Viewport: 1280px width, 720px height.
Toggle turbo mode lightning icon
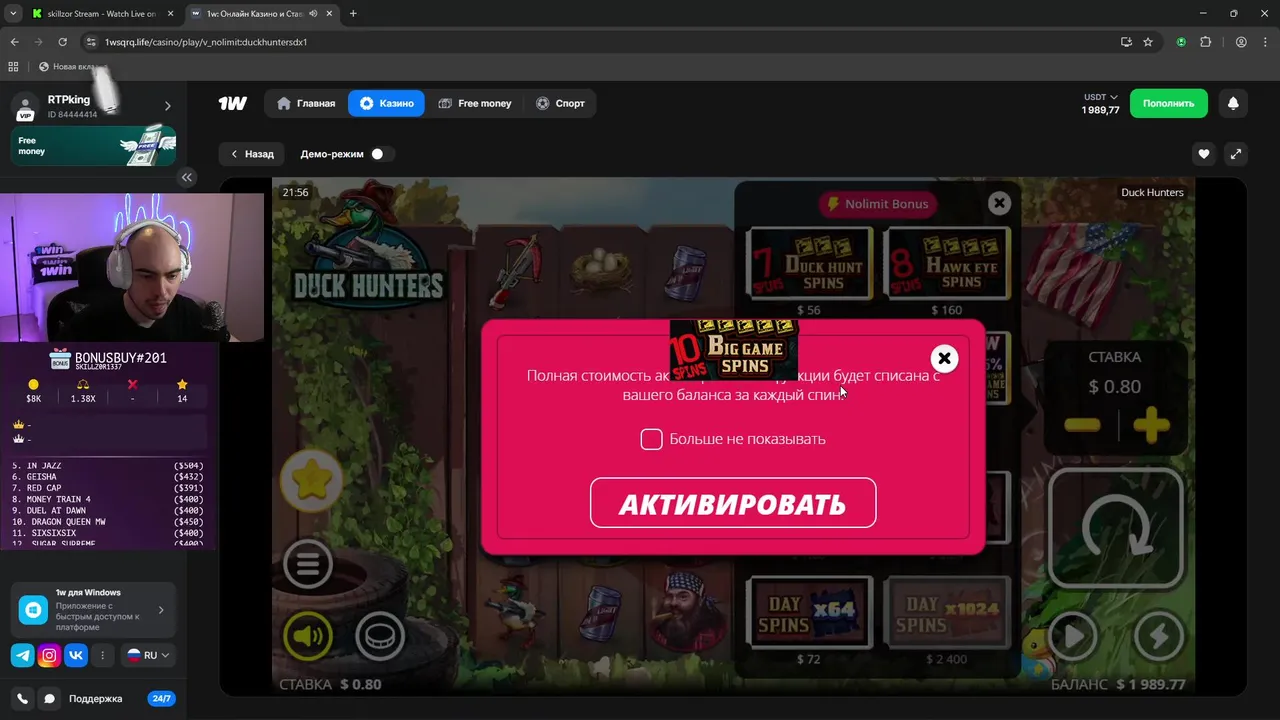[x=1158, y=637]
